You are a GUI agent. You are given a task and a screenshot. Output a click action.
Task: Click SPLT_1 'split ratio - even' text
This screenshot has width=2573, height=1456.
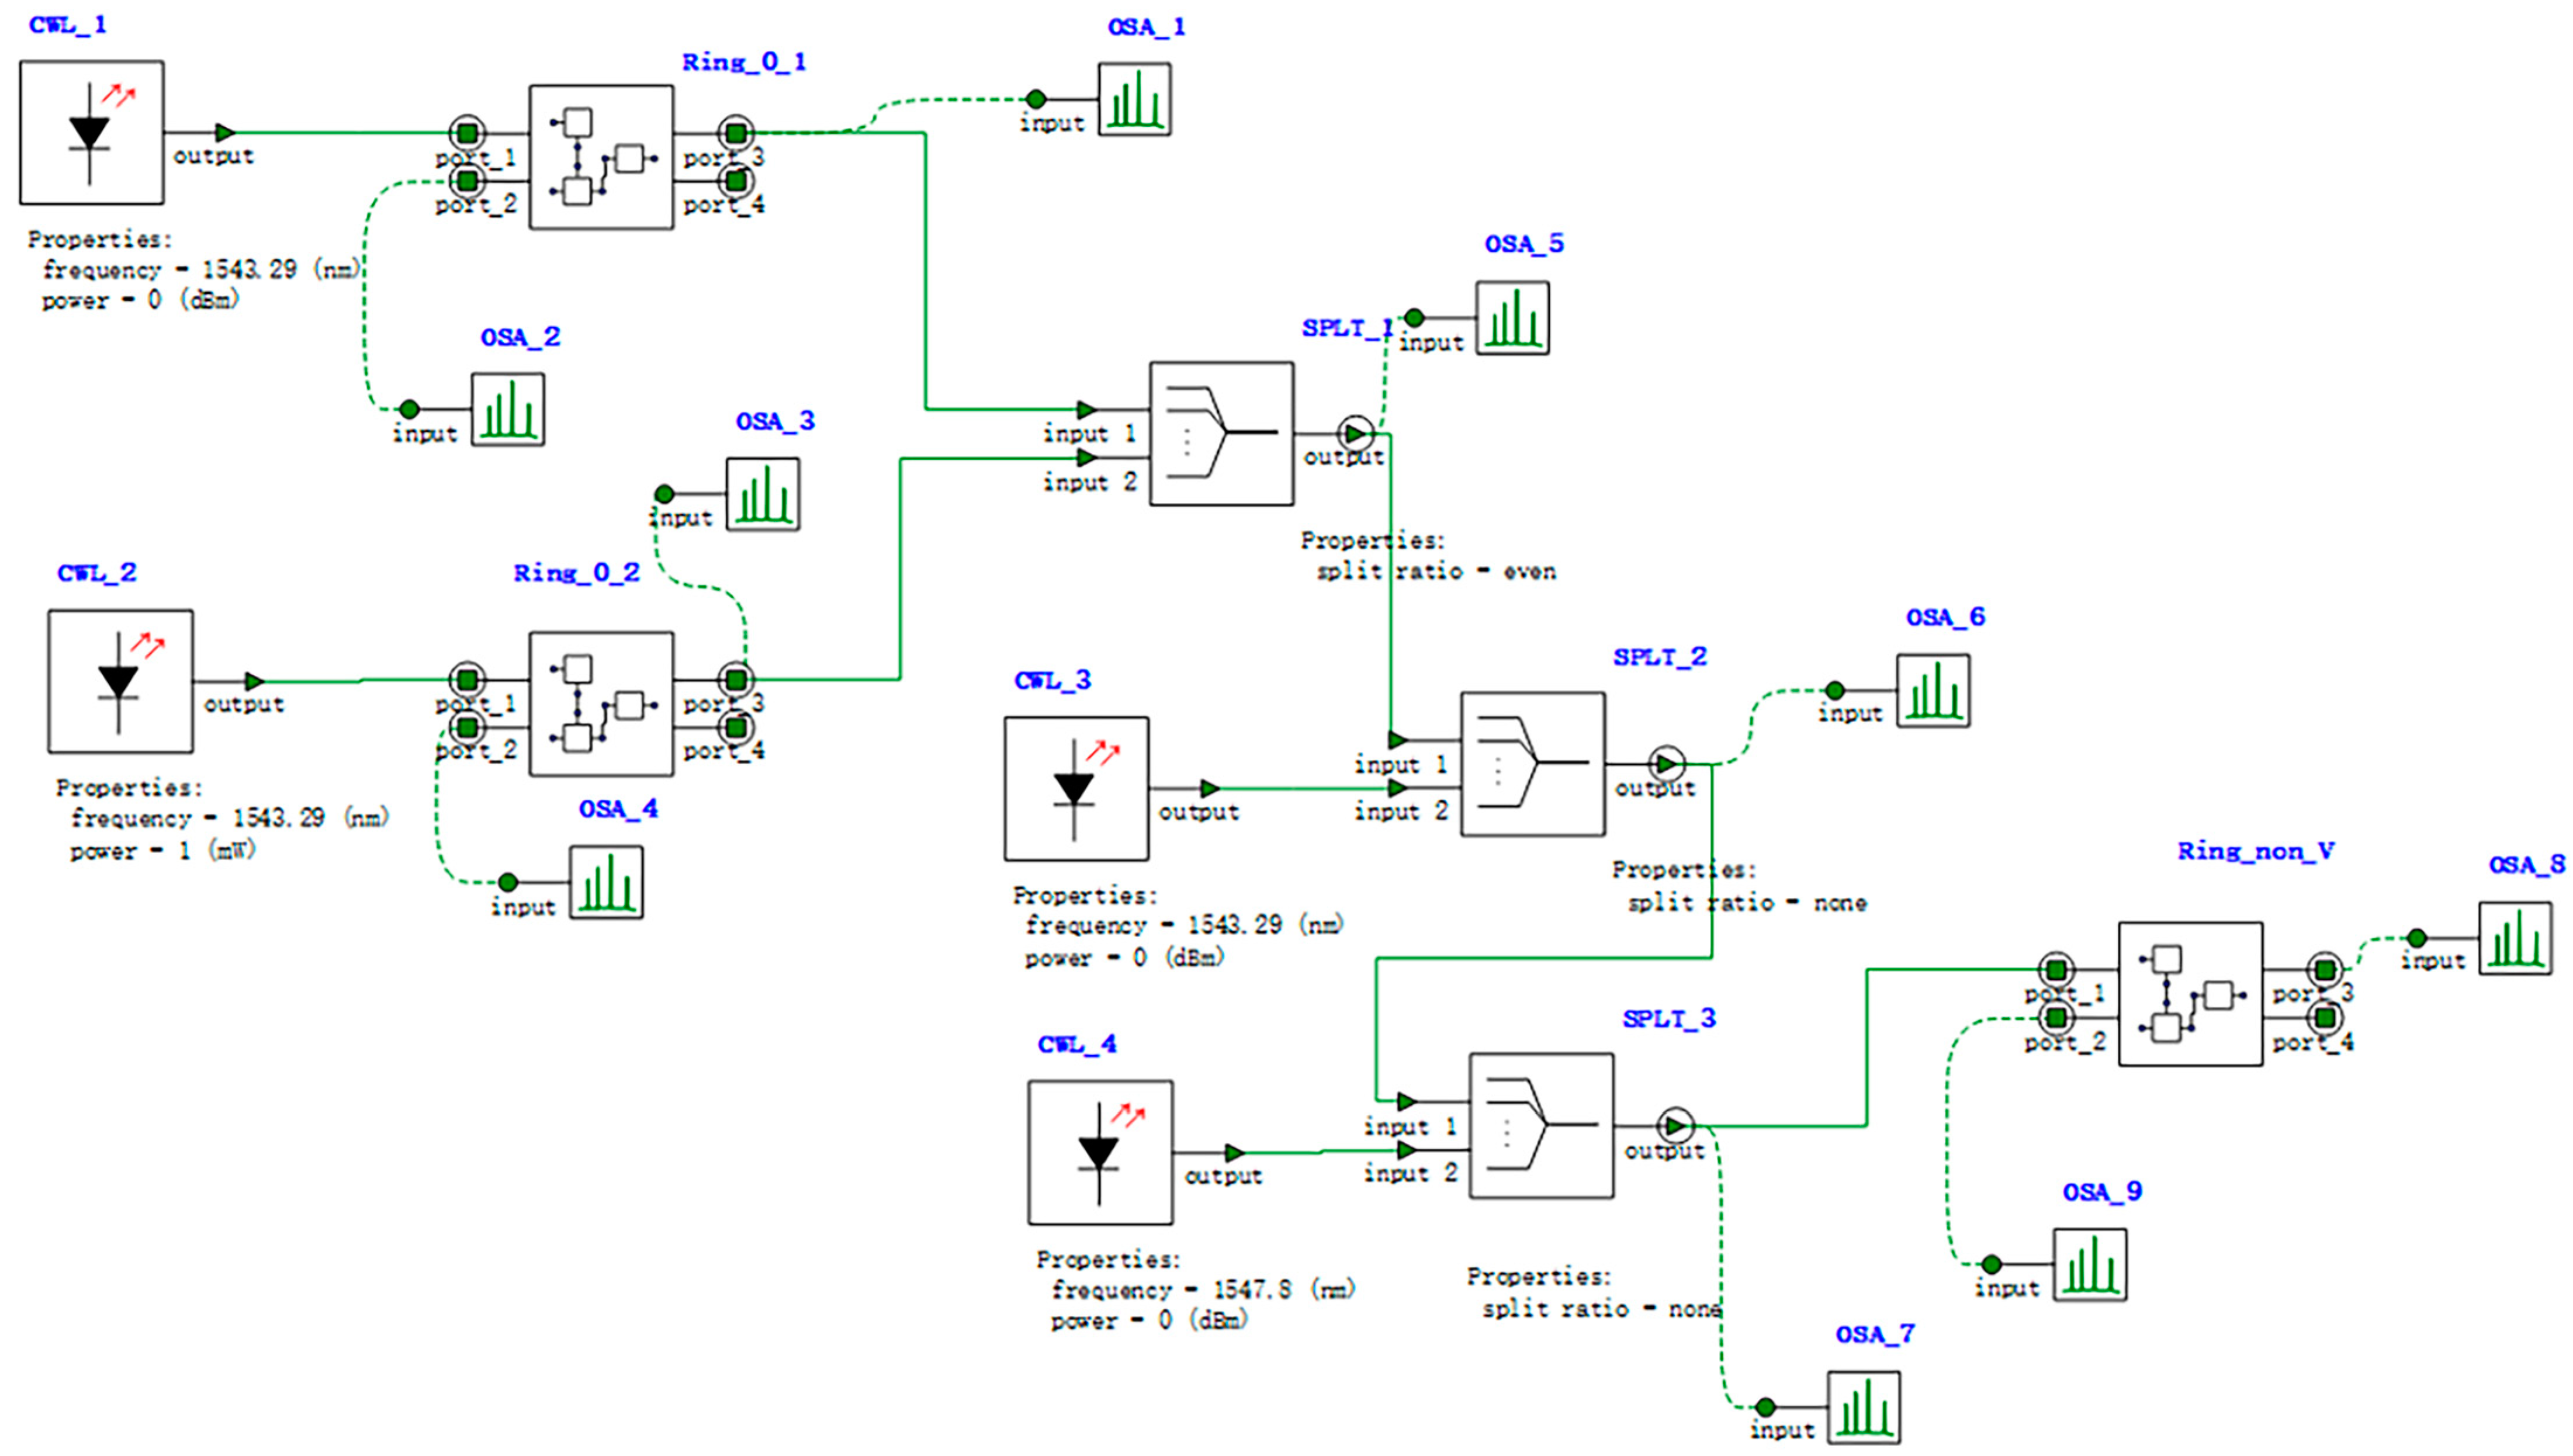[x=1436, y=571]
